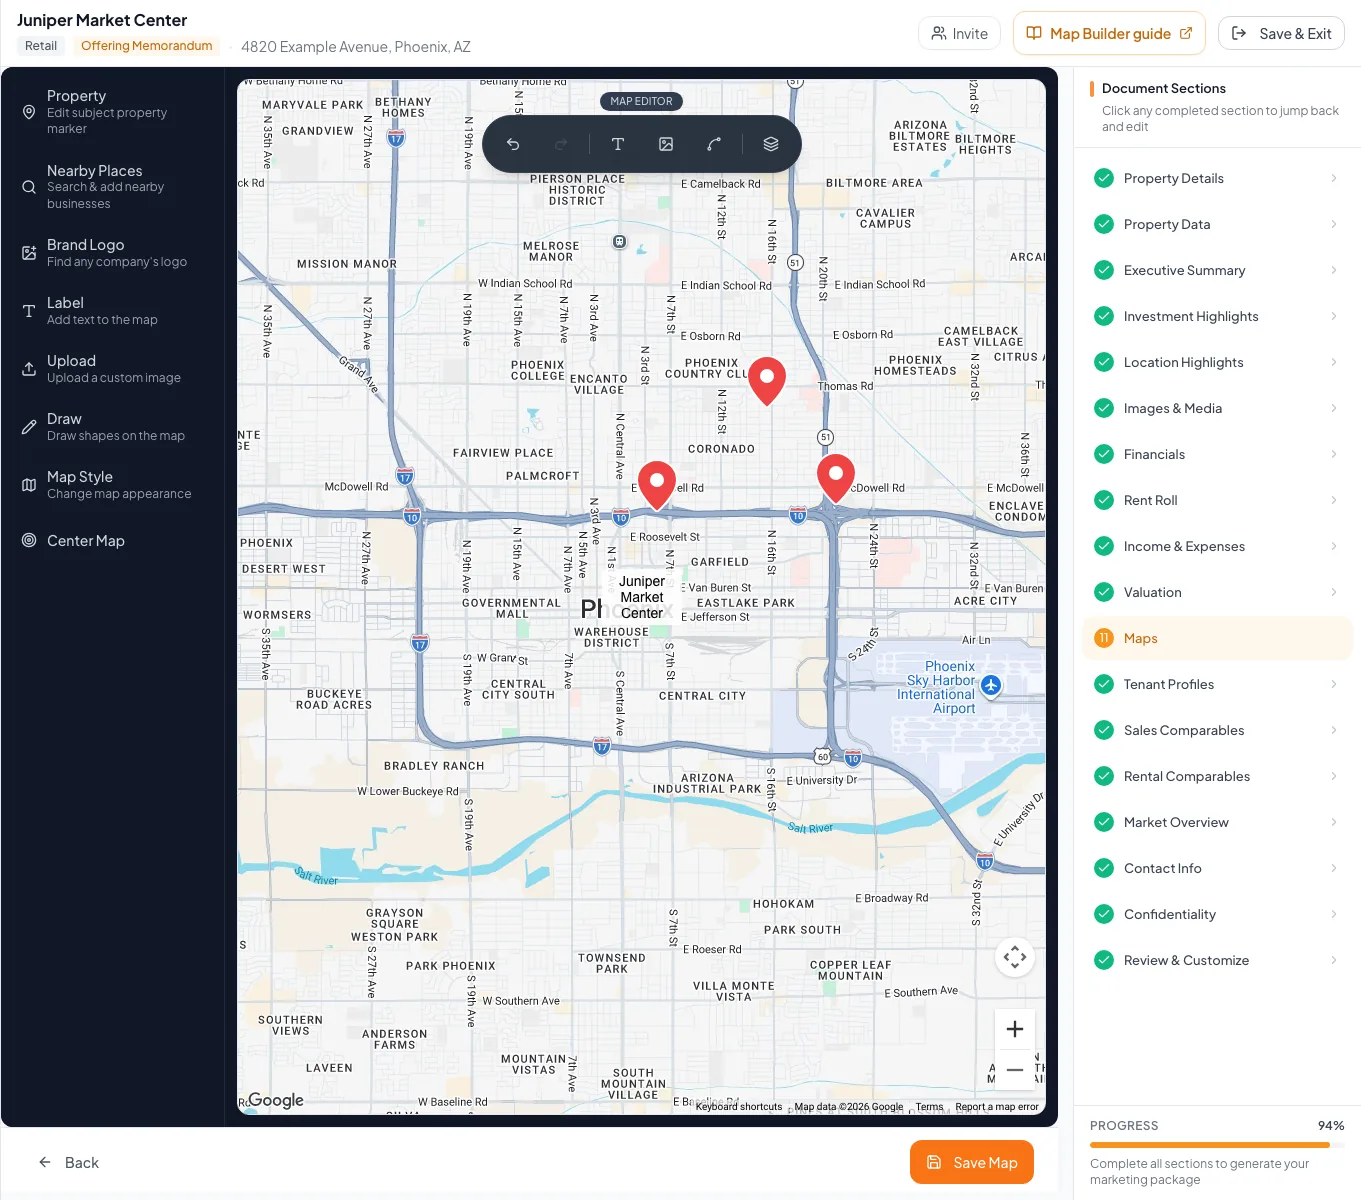Screen dimensions: 1361x1200
Task: Click chevron beside Market Overview
Action: tap(1334, 822)
